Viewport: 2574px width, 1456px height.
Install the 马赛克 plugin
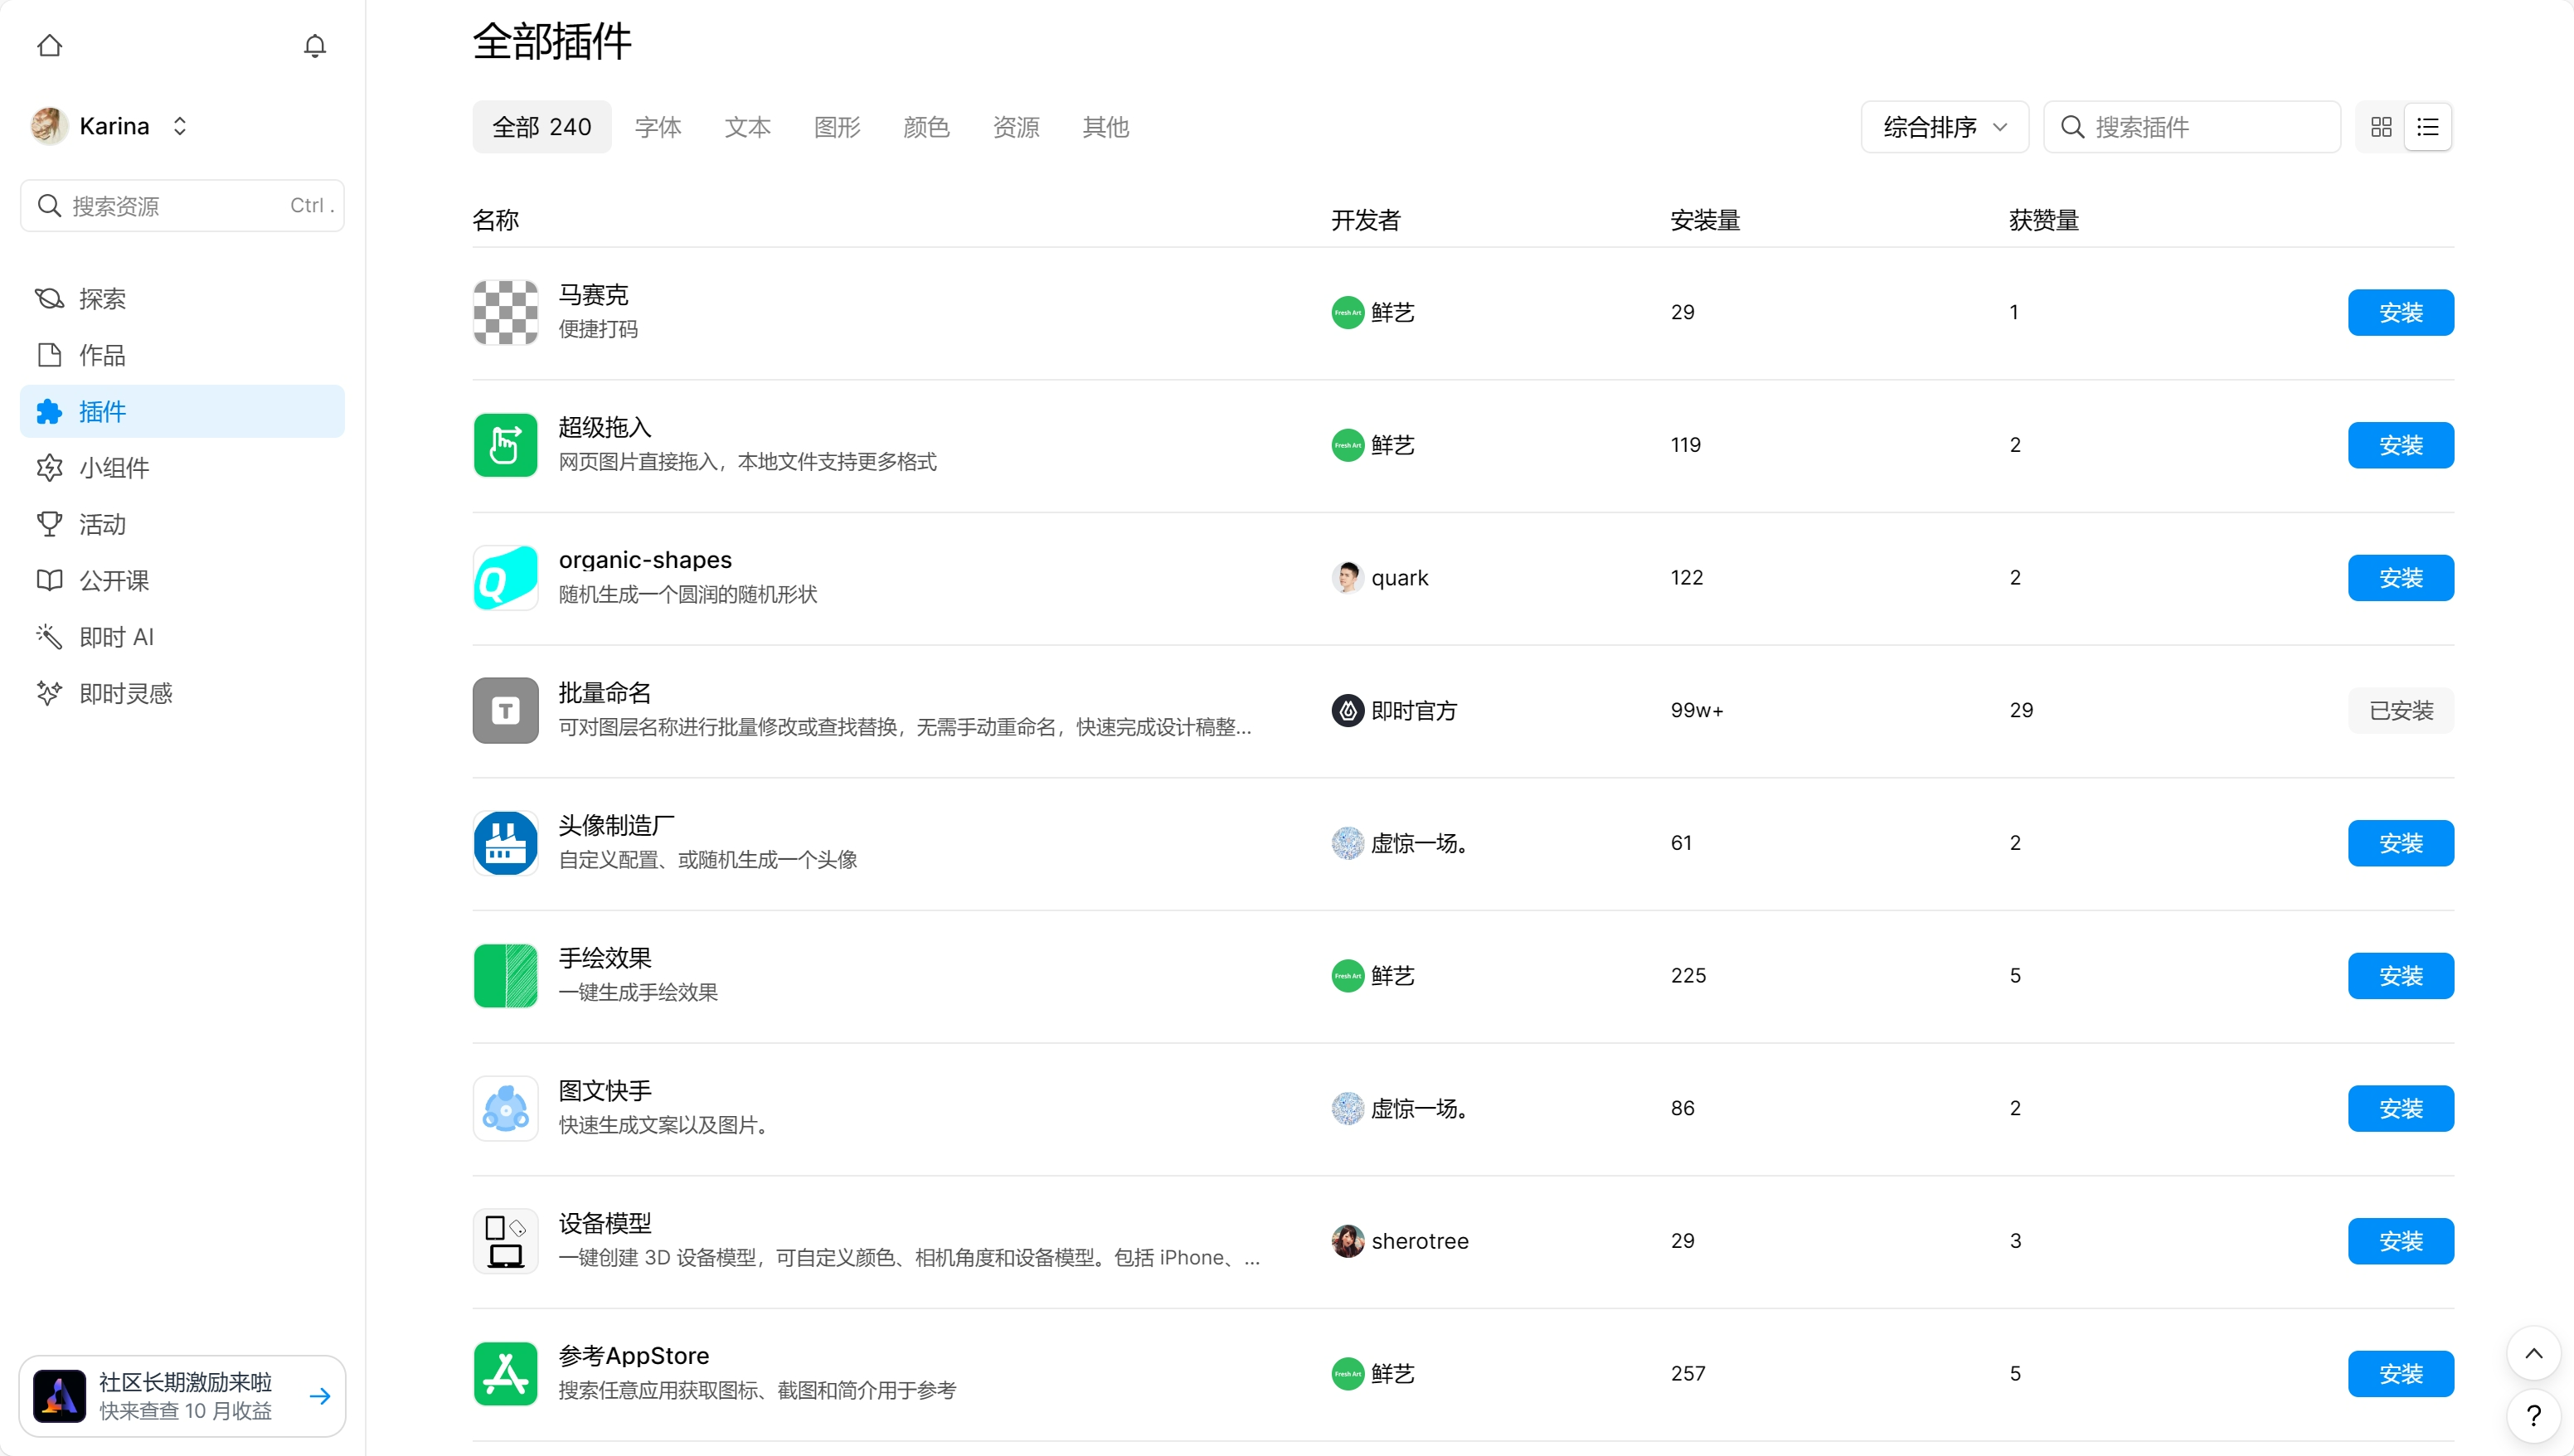click(2400, 313)
